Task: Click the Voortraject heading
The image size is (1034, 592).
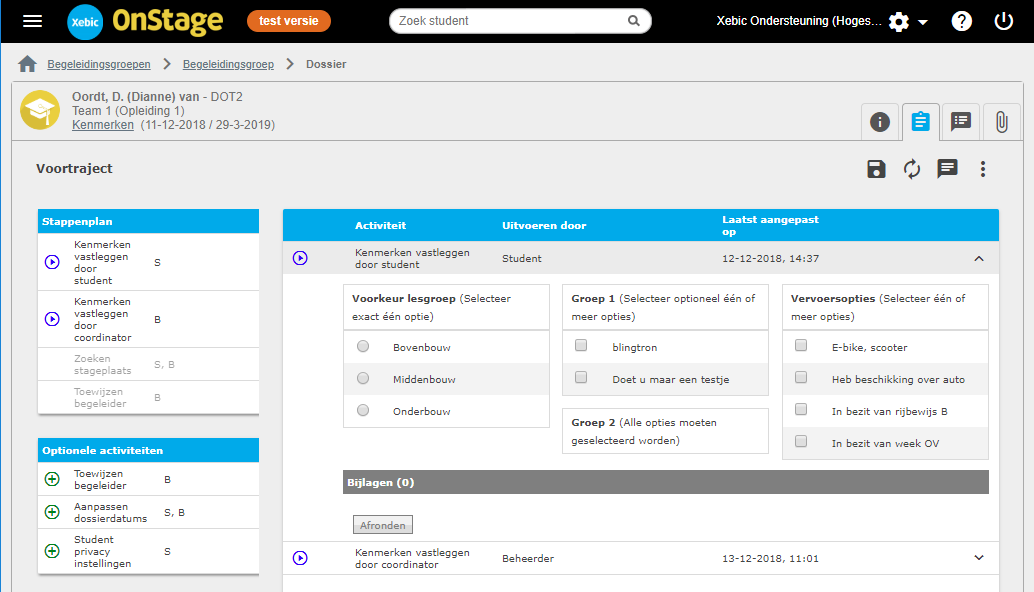Action: [74, 169]
